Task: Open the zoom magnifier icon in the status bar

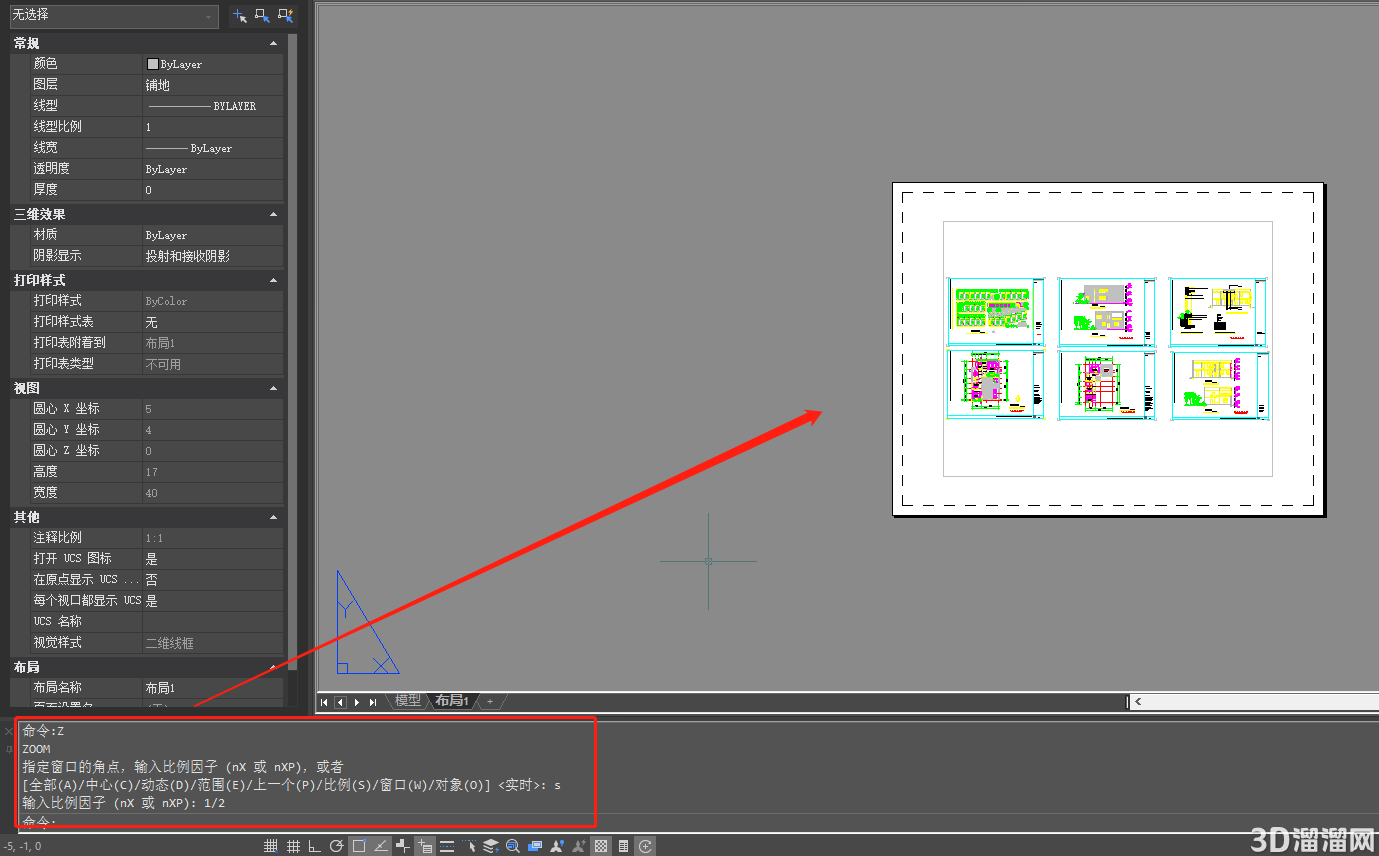Action: 512,846
